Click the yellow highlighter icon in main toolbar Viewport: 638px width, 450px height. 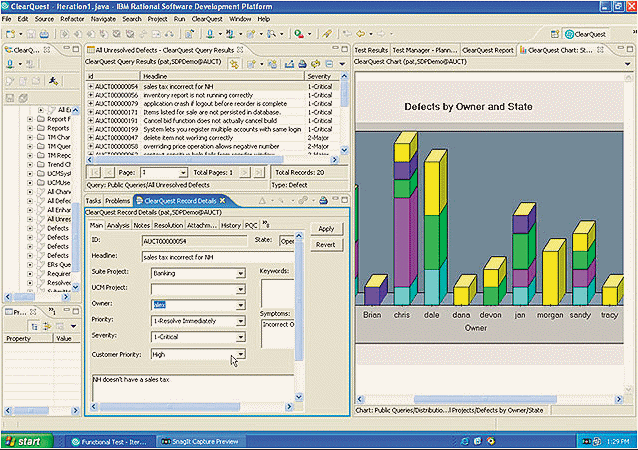click(x=327, y=34)
